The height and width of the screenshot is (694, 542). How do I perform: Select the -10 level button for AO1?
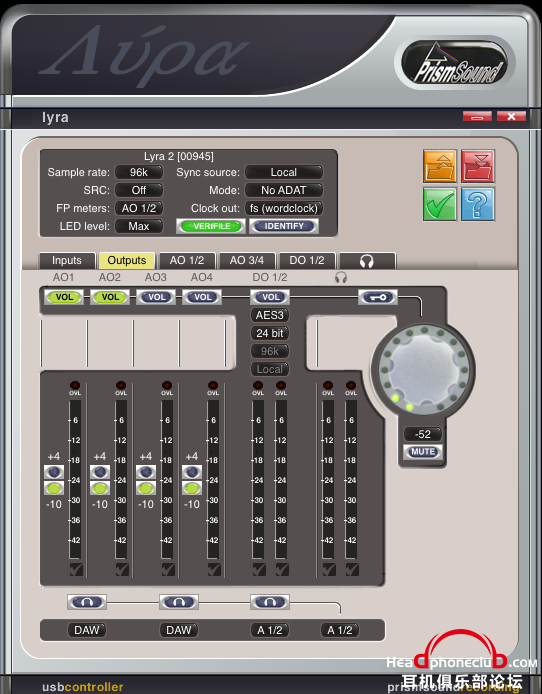[54, 488]
